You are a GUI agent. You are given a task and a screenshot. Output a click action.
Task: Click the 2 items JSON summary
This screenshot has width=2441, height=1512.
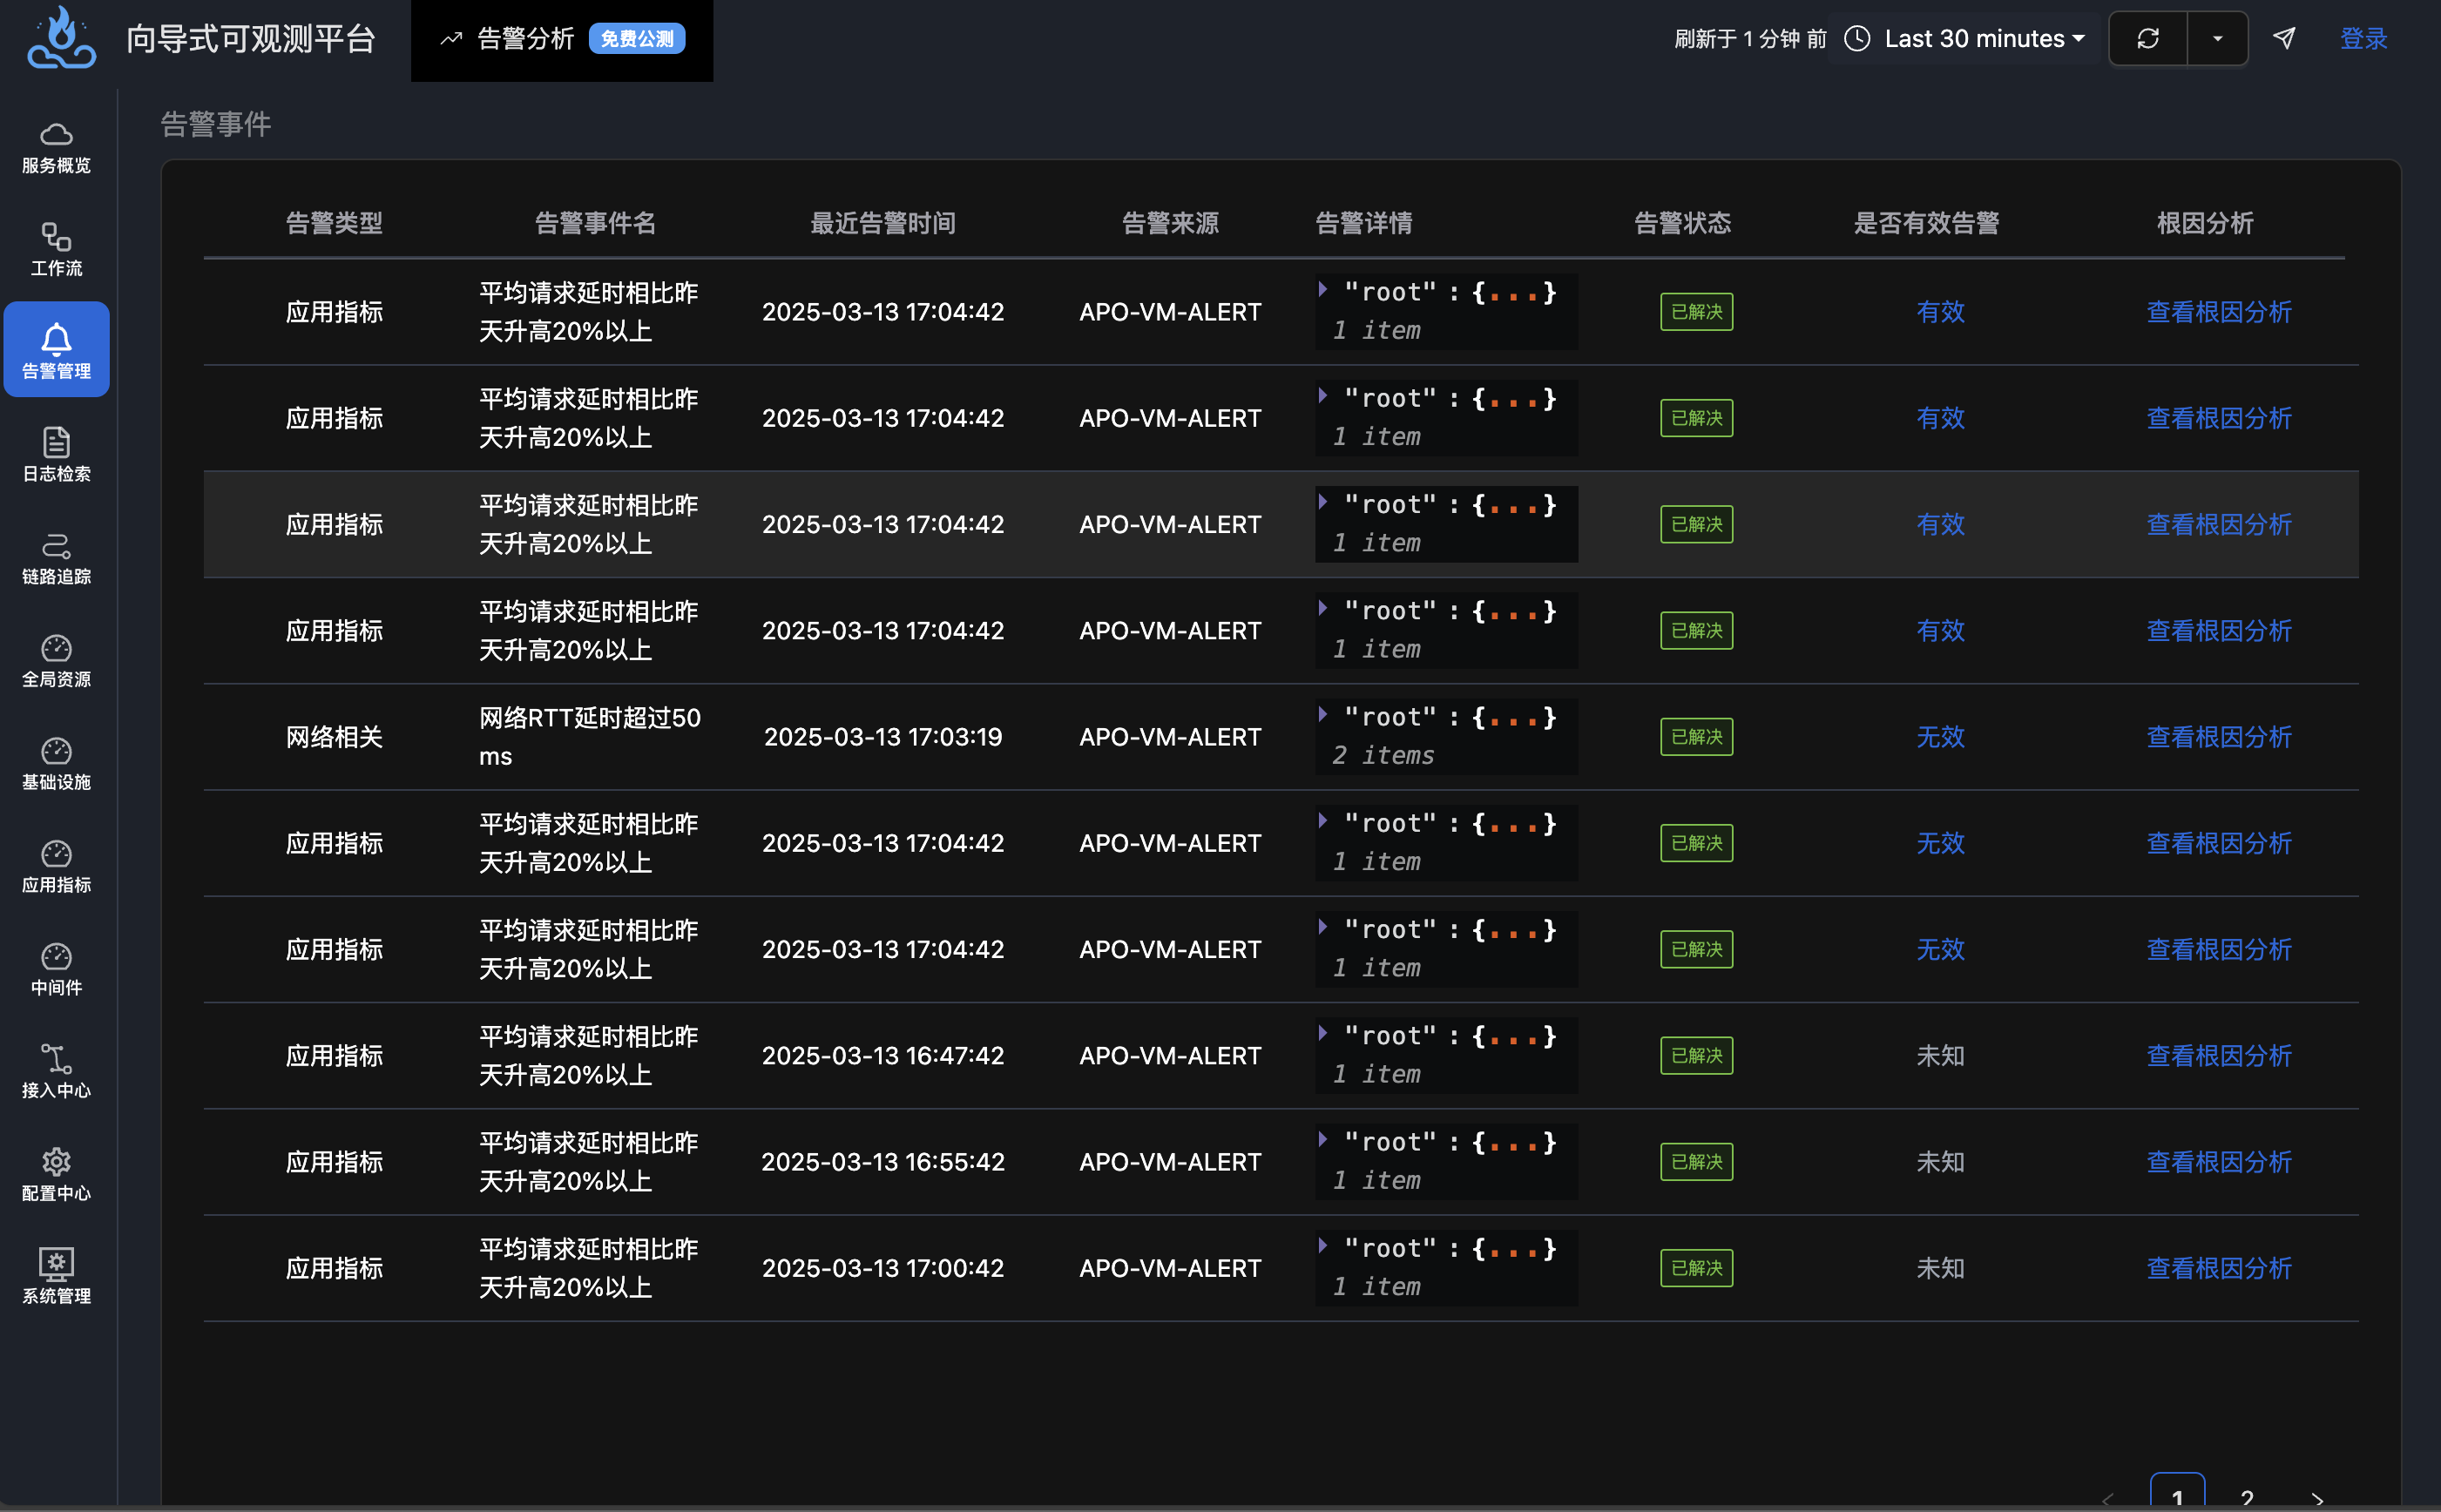tap(1383, 755)
